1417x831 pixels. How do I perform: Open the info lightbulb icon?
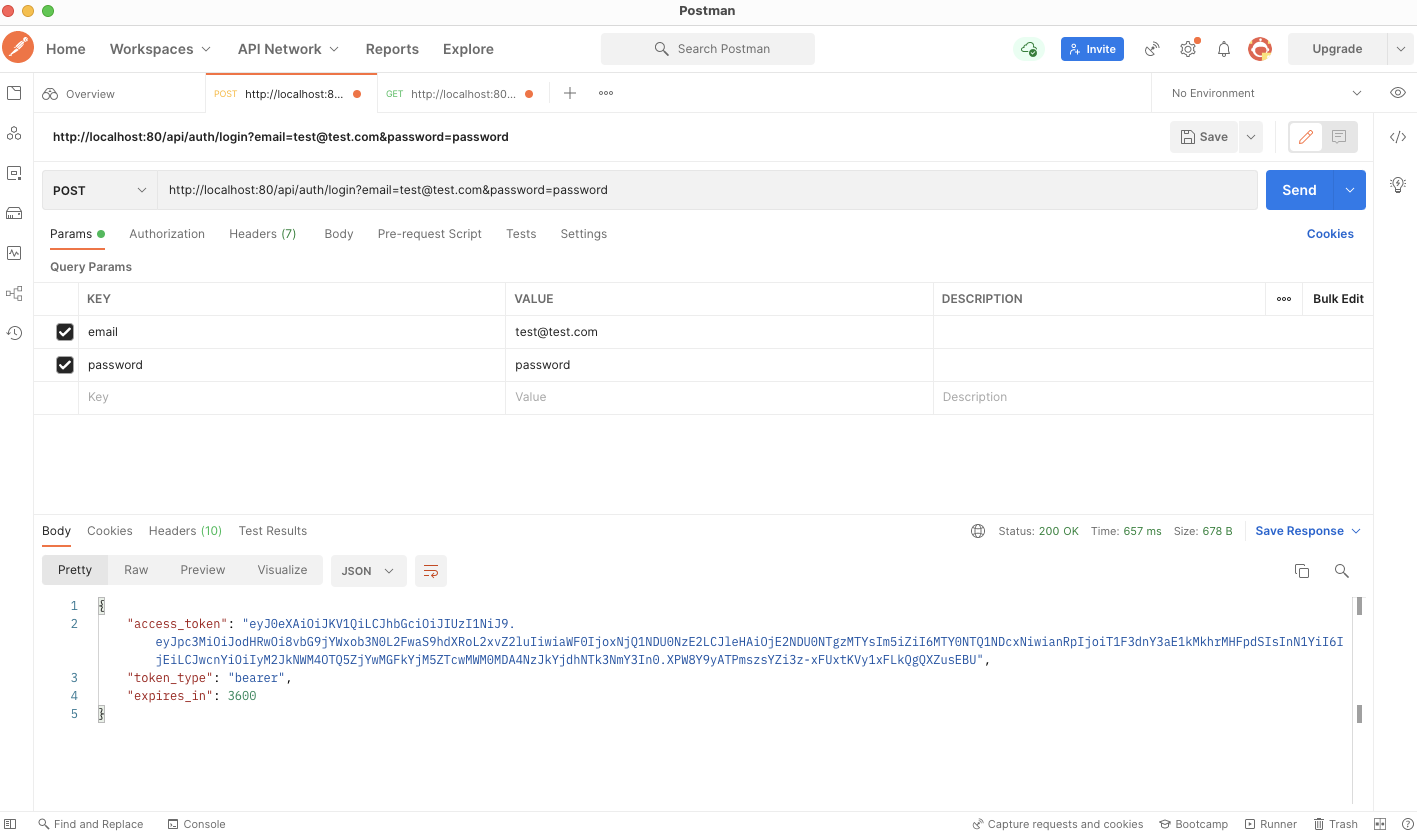click(1398, 184)
